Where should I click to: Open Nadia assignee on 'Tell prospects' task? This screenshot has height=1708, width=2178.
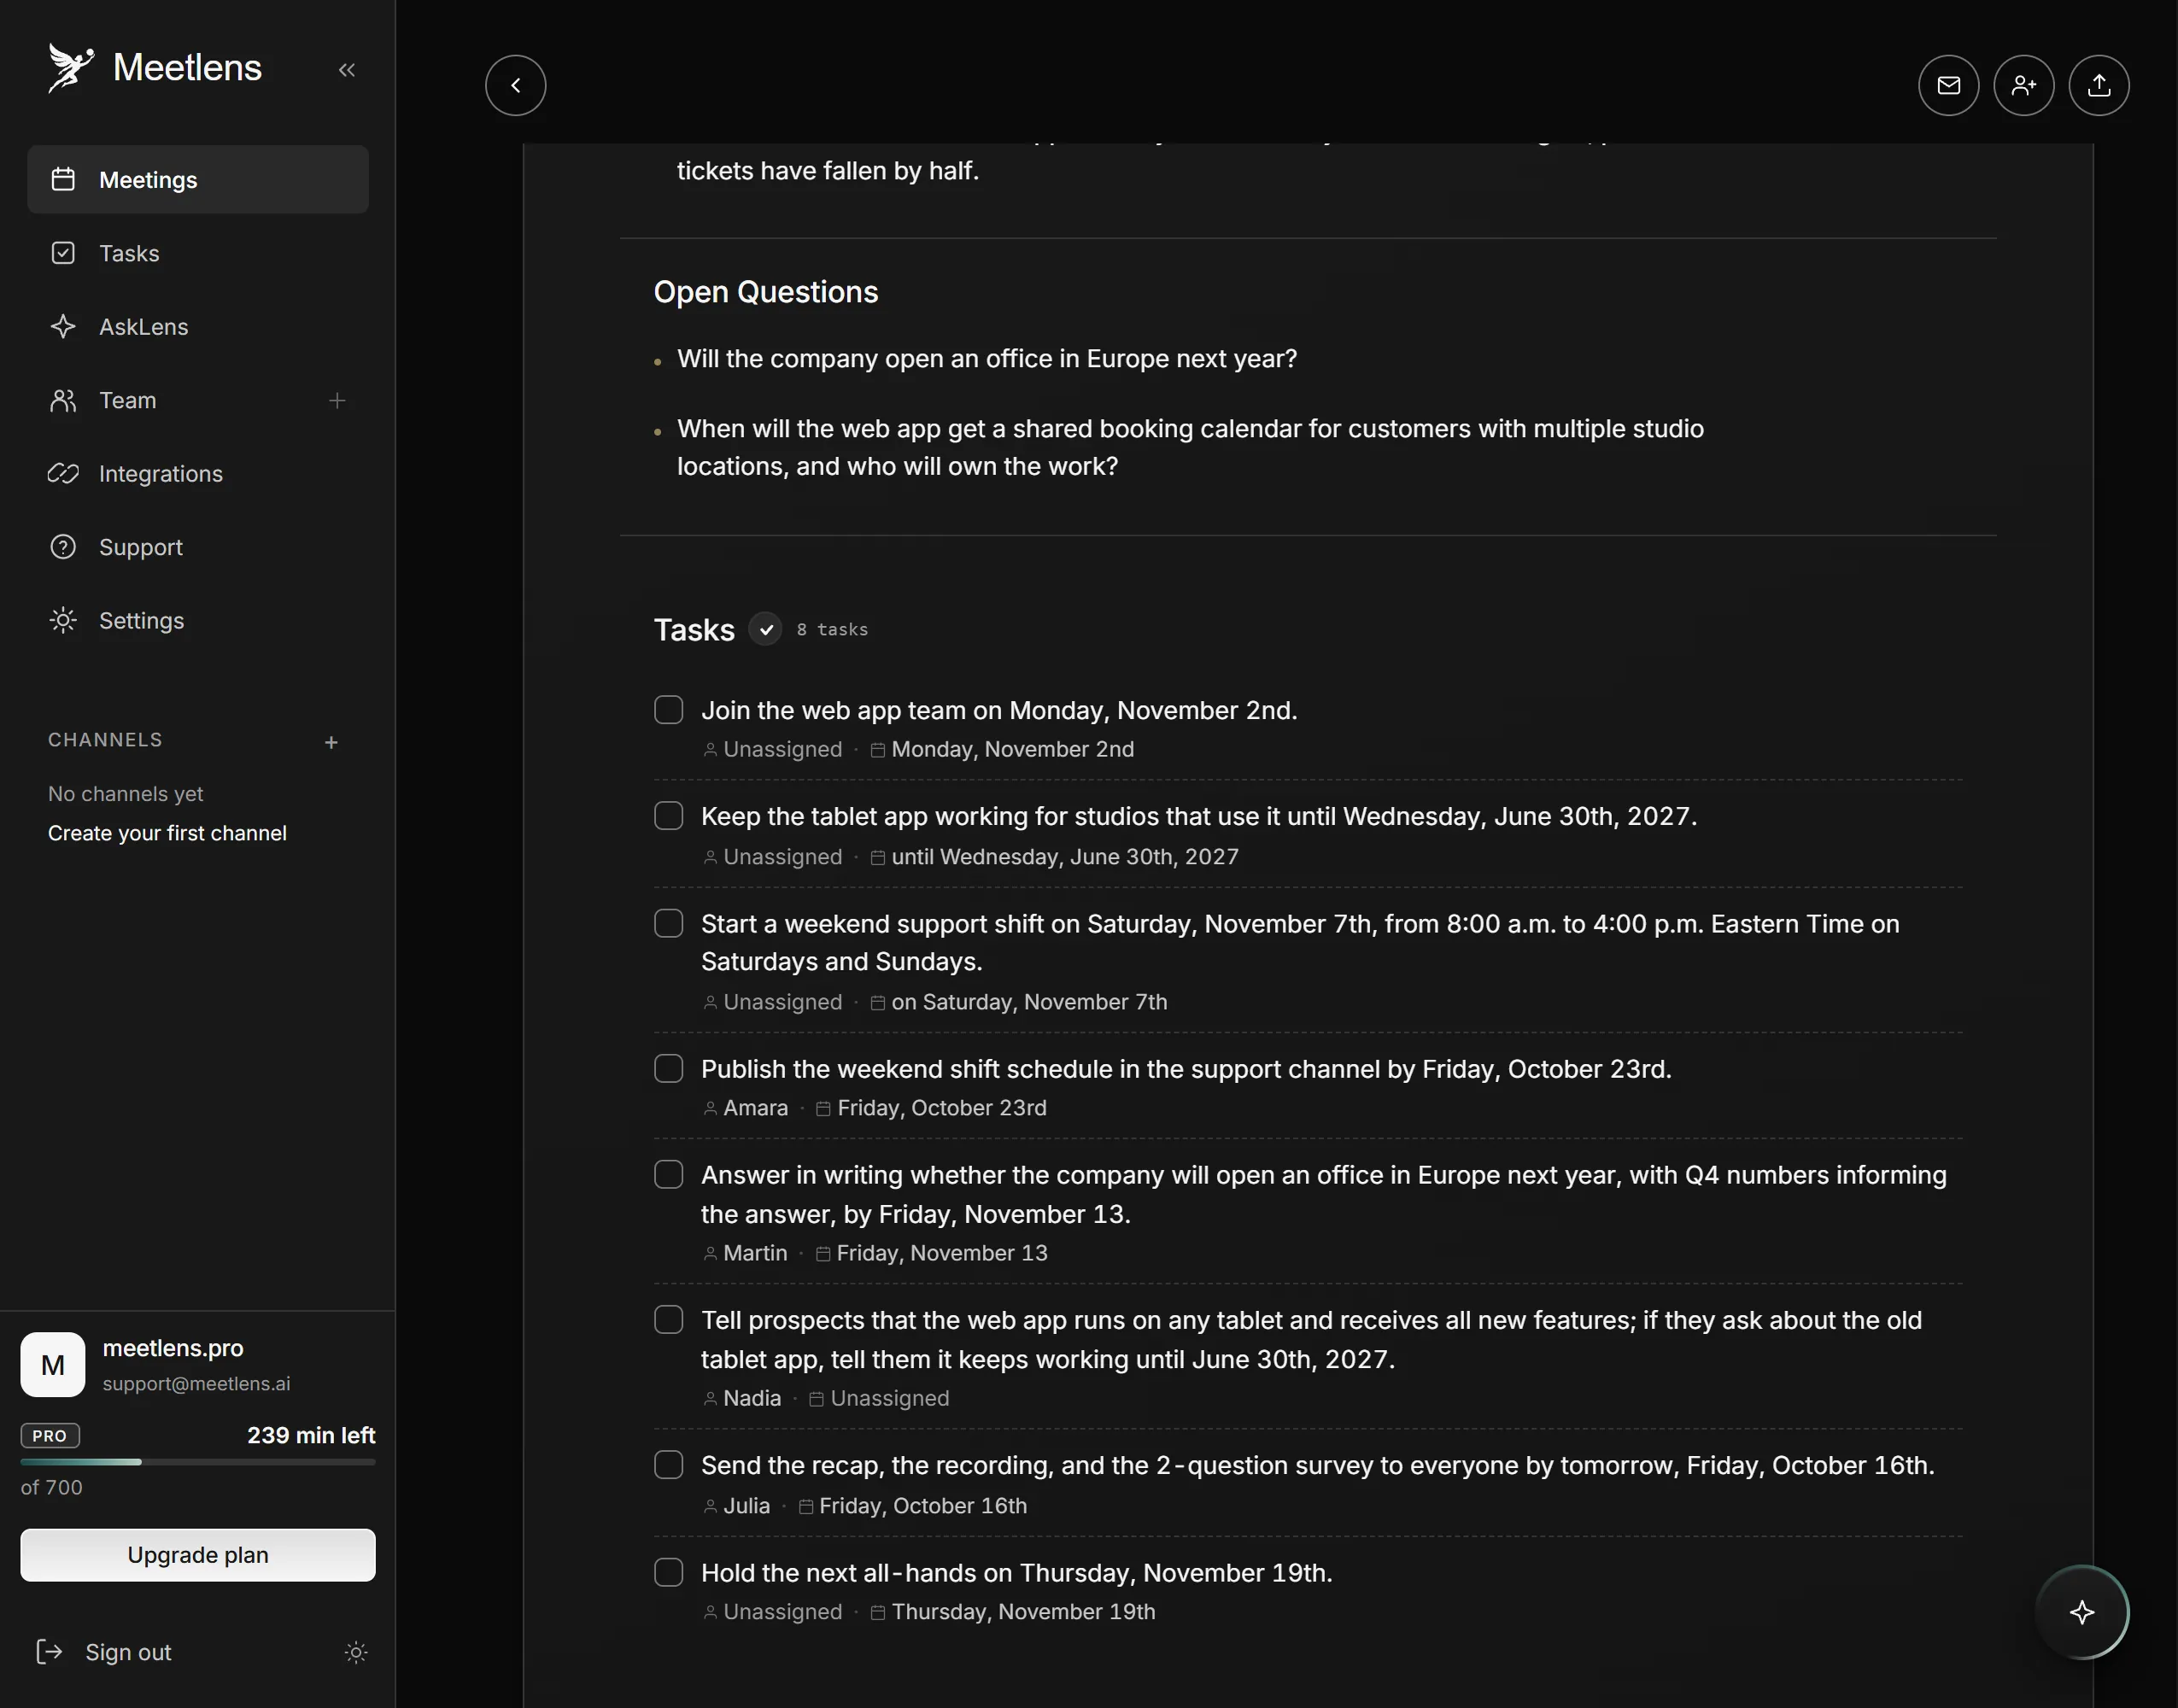[x=741, y=1398]
